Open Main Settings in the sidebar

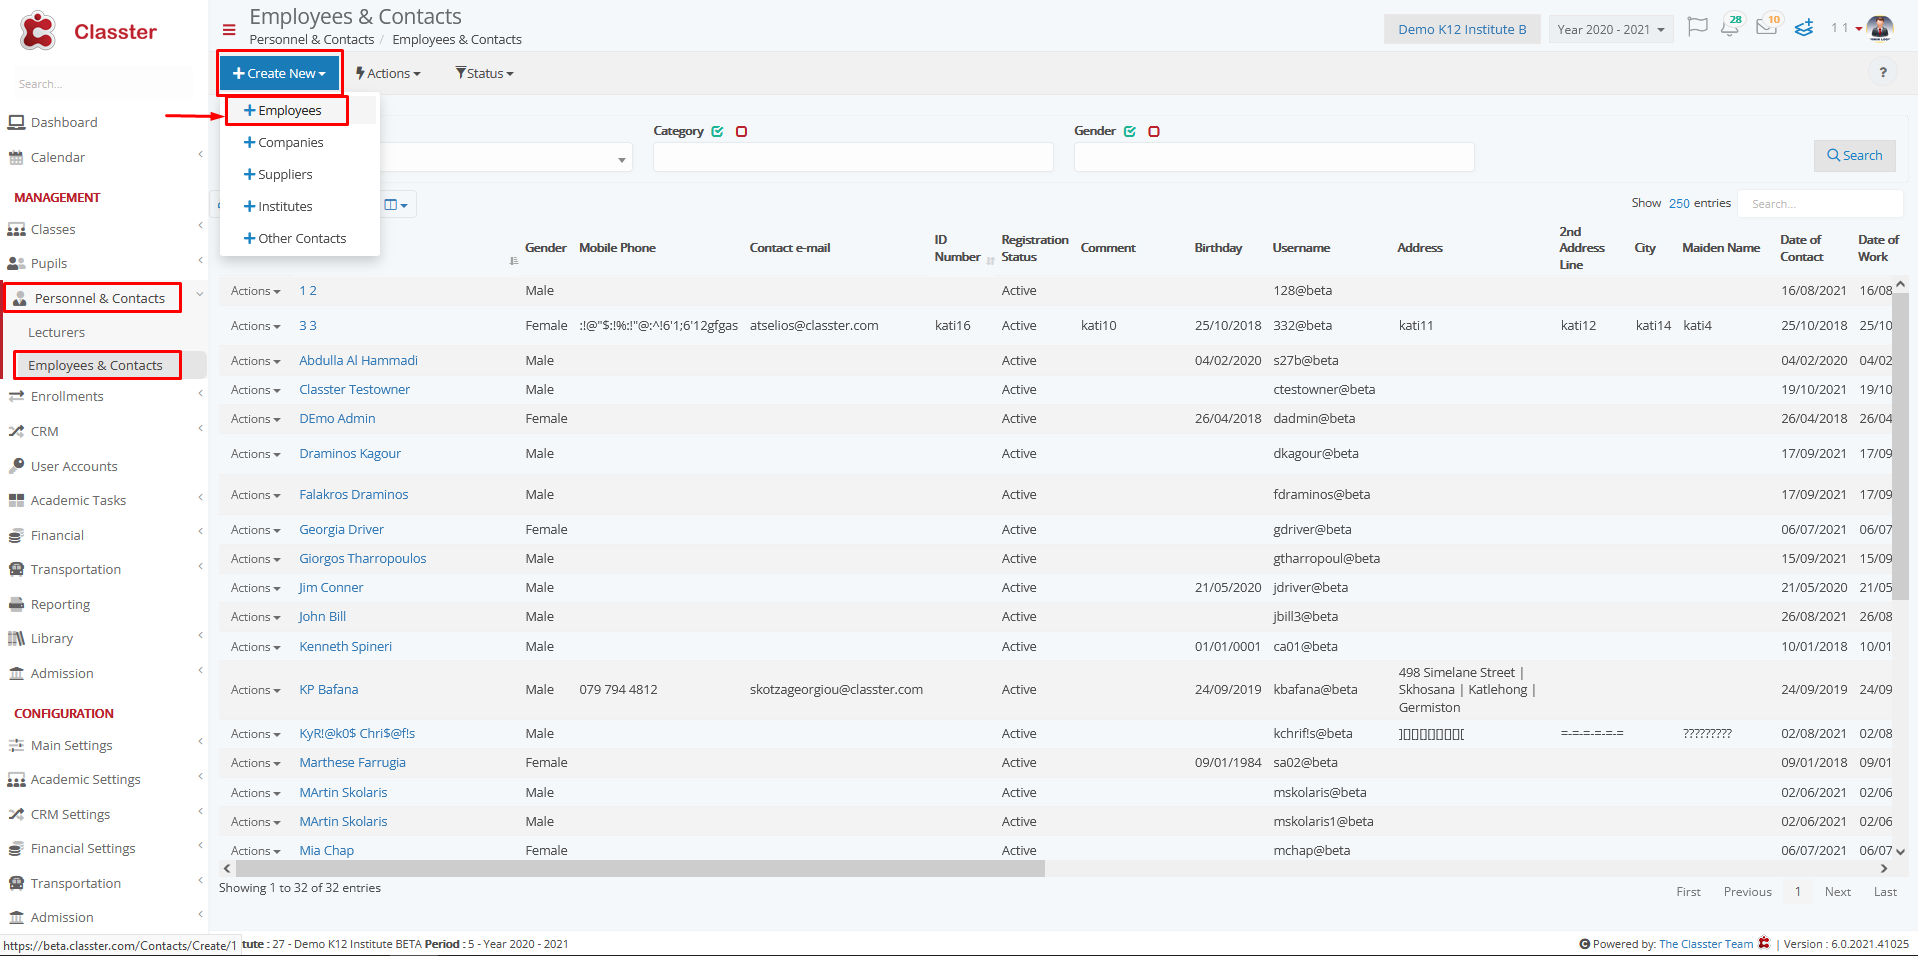coord(71,745)
